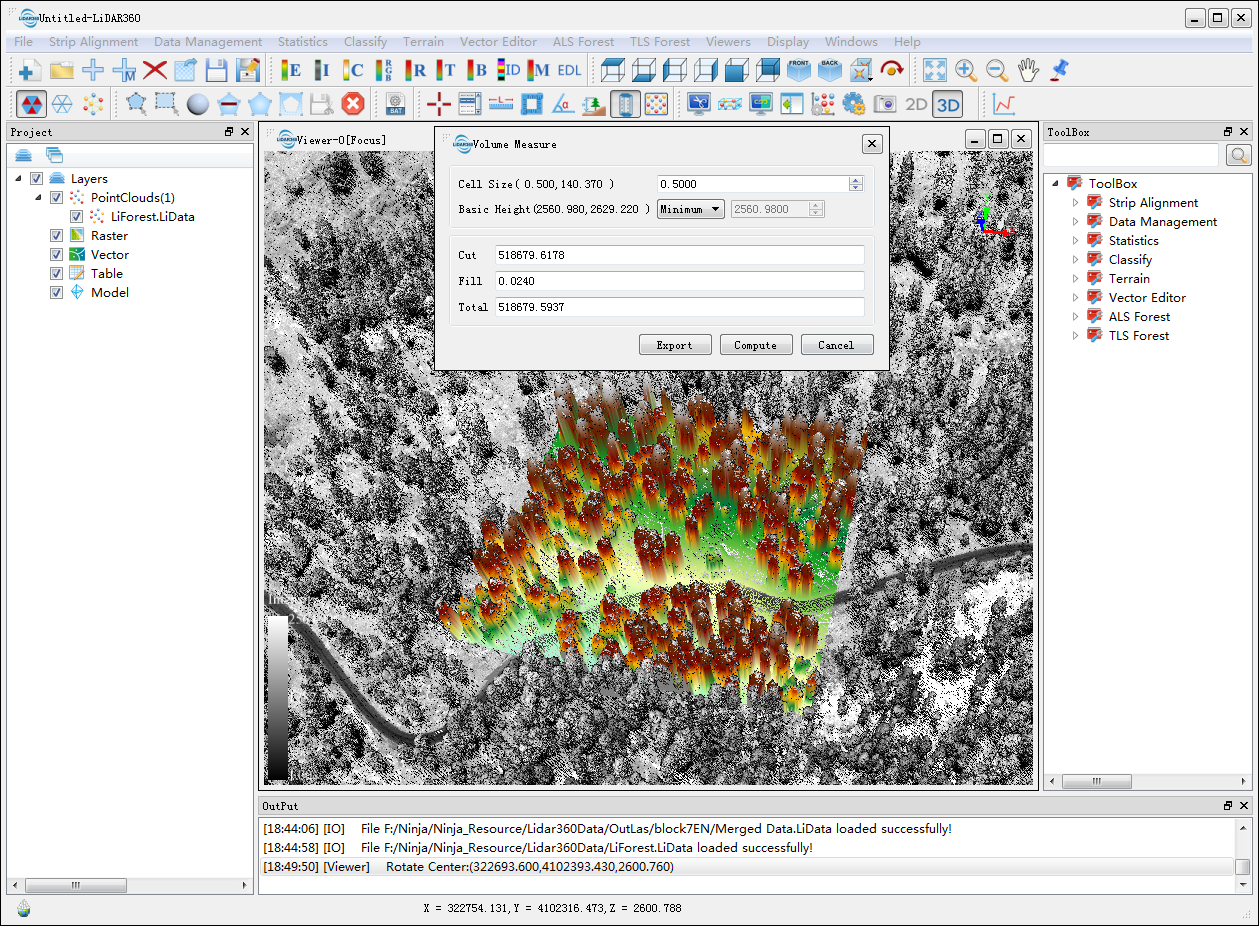The height and width of the screenshot is (926, 1259).
Task: Click the Full Extent zoom icon
Action: click(x=935, y=70)
